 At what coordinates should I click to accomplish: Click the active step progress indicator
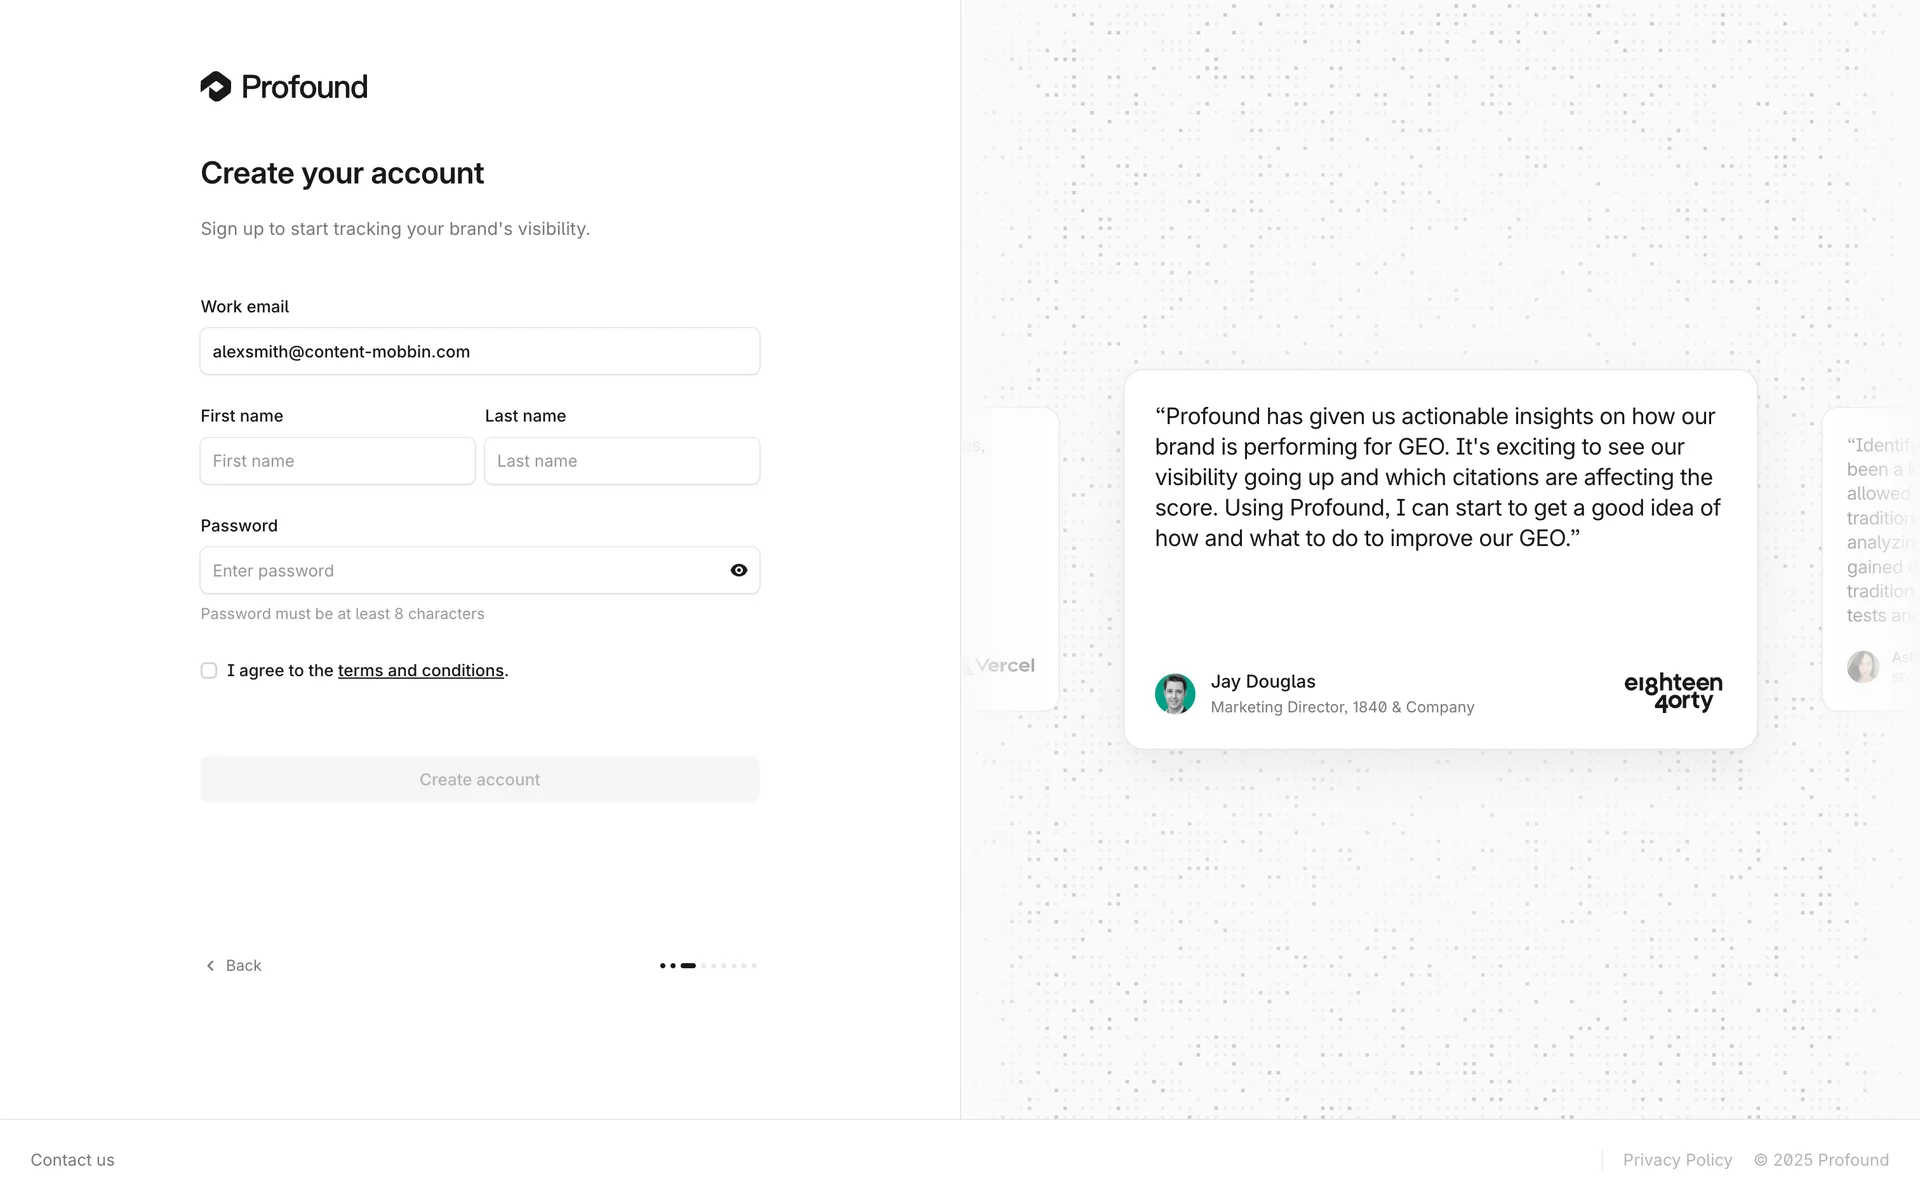[x=688, y=966]
